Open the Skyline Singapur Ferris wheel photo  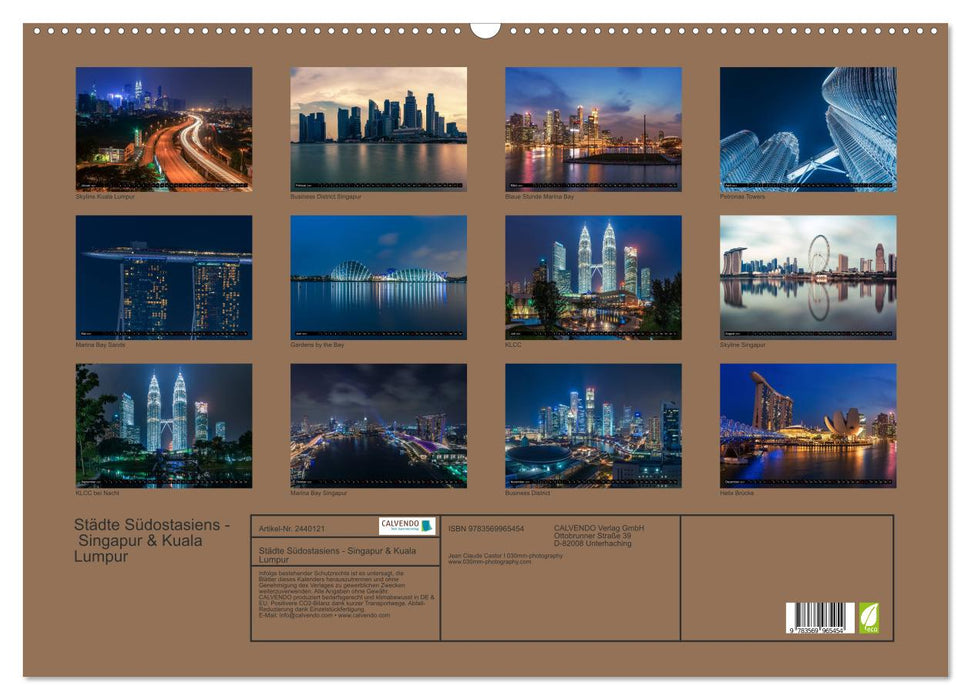[808, 278]
